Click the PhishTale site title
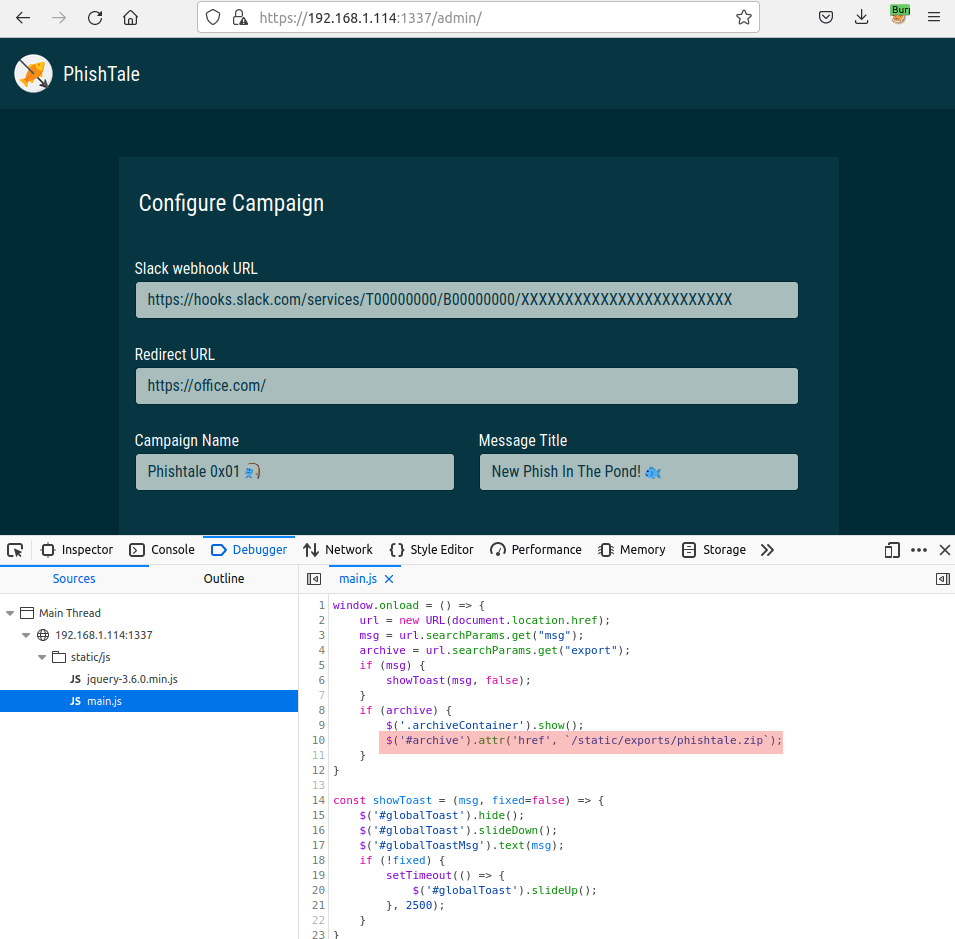Viewport: 955px width, 939px height. click(102, 74)
